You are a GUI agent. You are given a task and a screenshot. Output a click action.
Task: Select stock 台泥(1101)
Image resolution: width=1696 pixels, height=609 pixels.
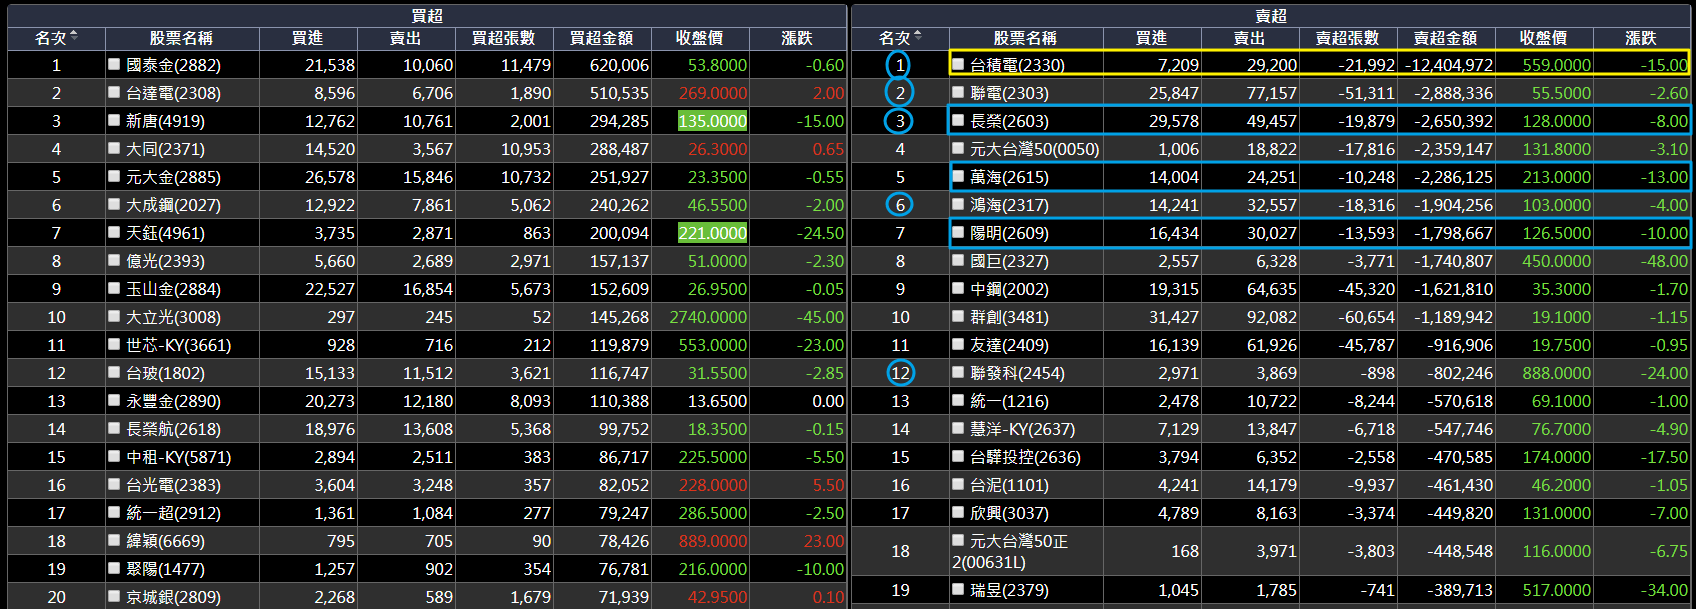click(1009, 485)
